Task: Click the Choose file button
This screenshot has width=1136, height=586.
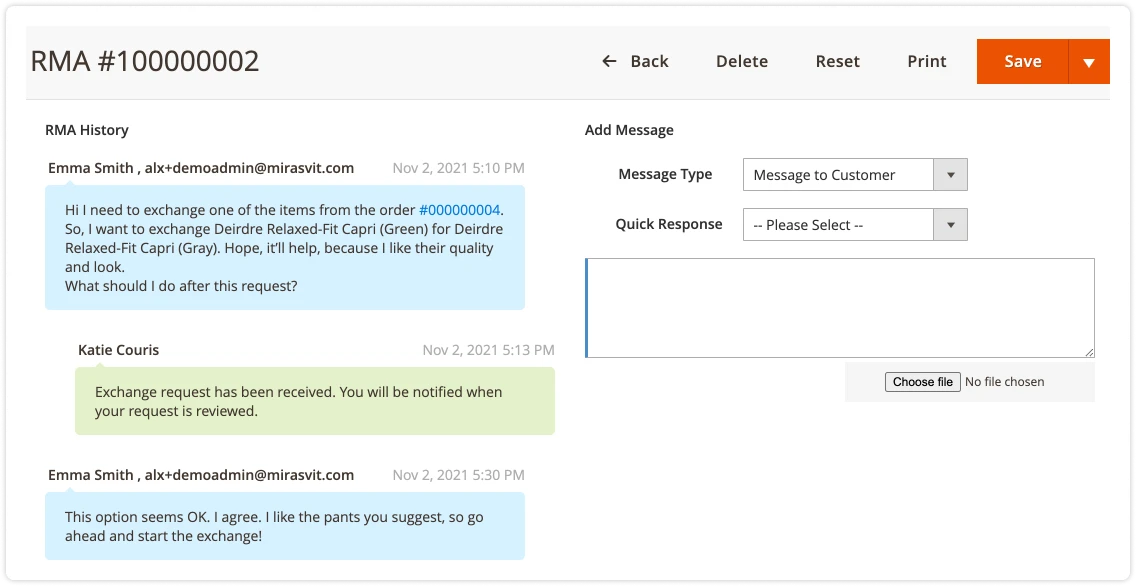Action: (922, 381)
